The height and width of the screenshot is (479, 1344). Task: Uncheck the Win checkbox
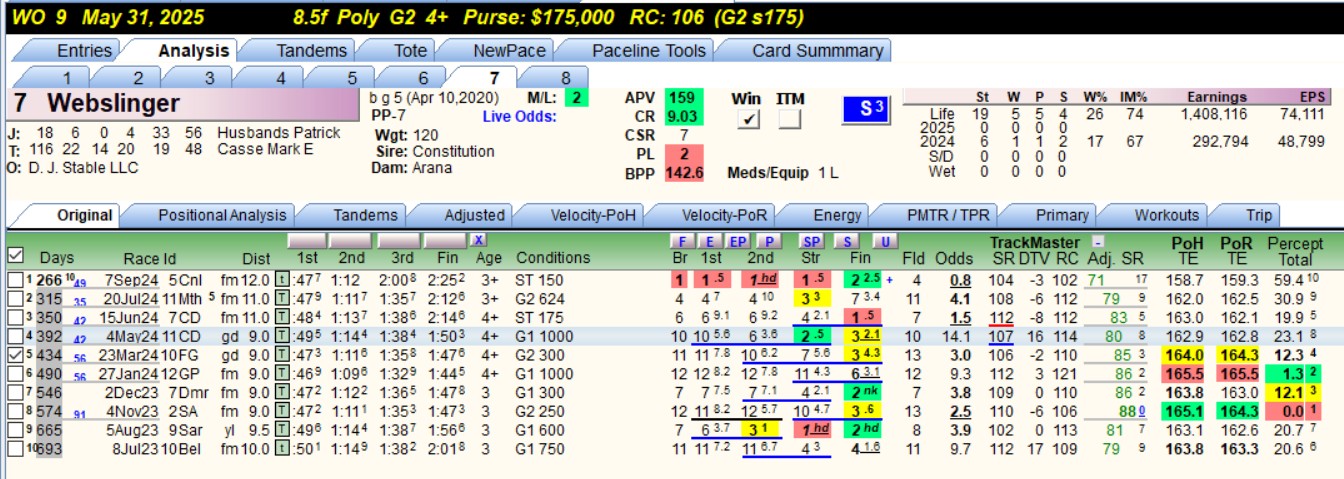click(x=748, y=119)
